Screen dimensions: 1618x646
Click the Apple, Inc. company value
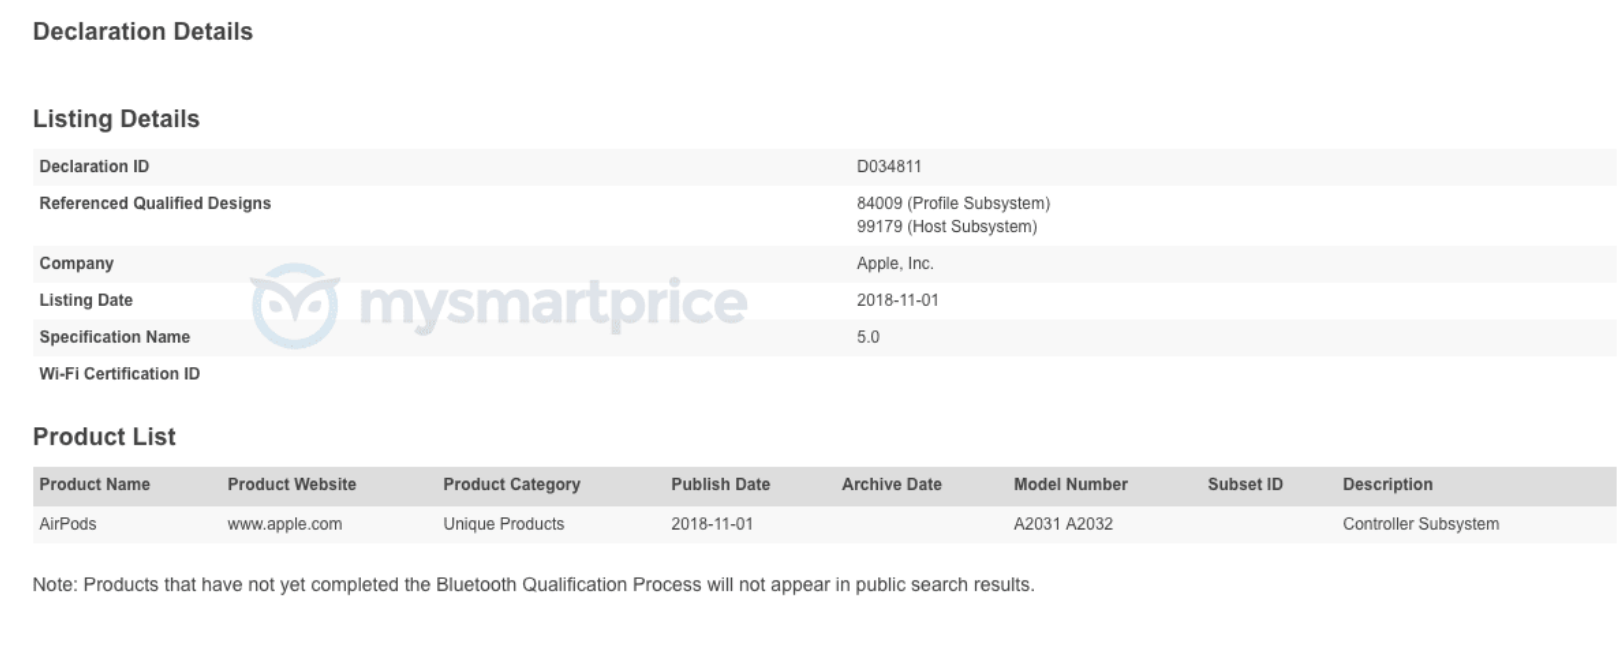894,264
